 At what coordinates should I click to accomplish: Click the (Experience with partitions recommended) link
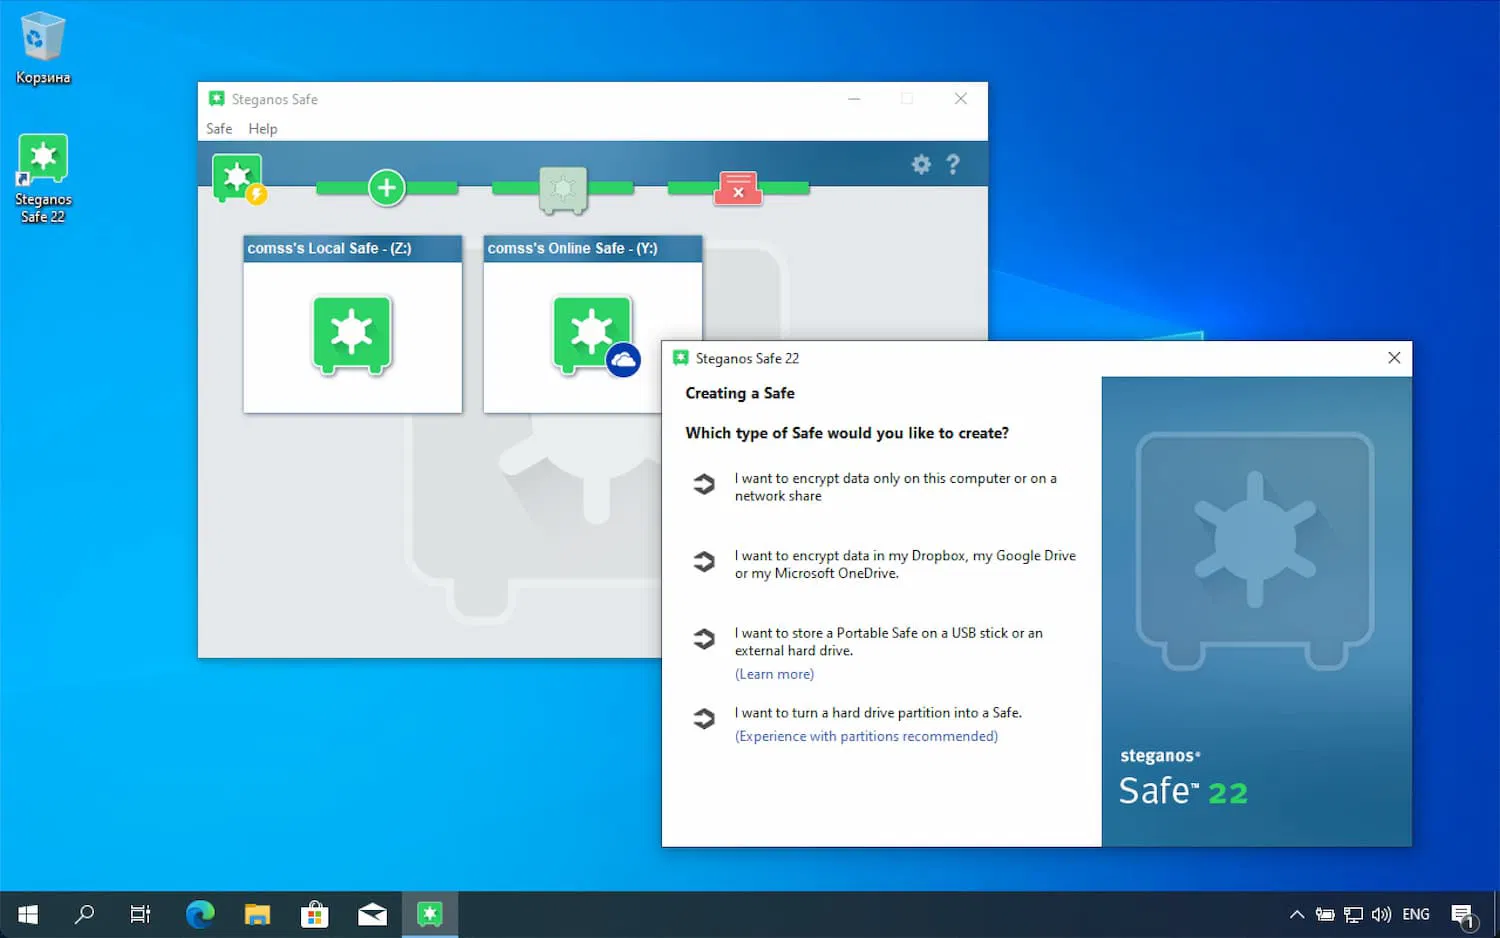pos(866,737)
